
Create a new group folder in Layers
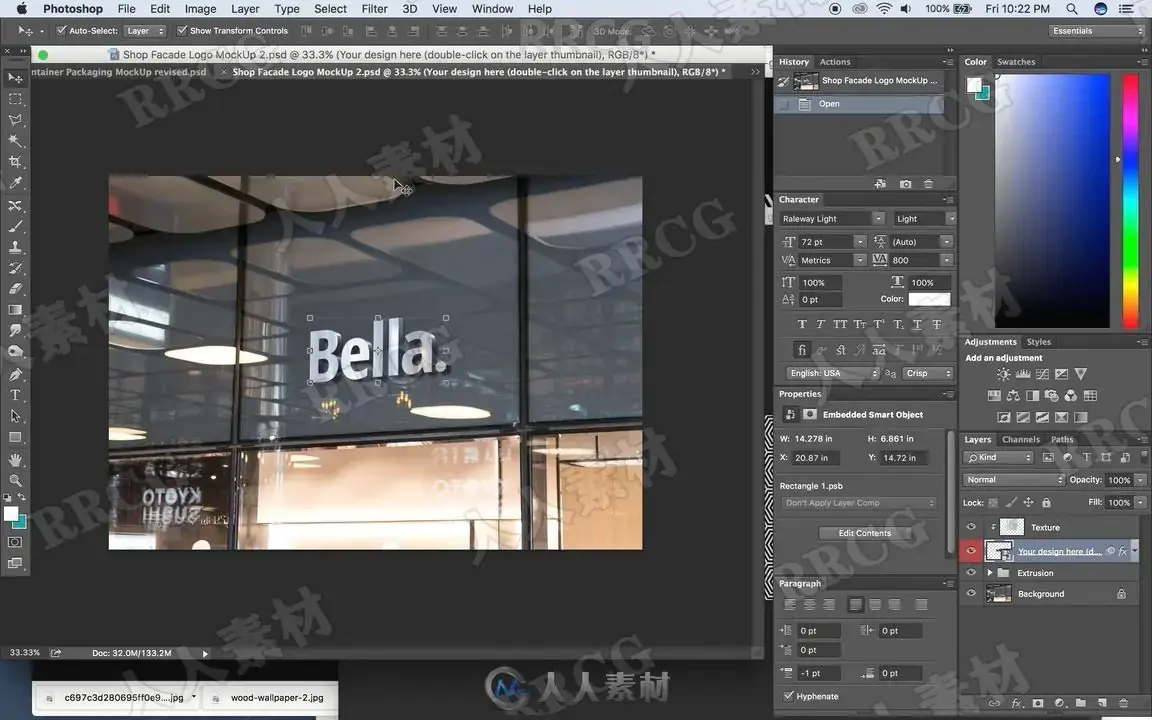click(1081, 703)
